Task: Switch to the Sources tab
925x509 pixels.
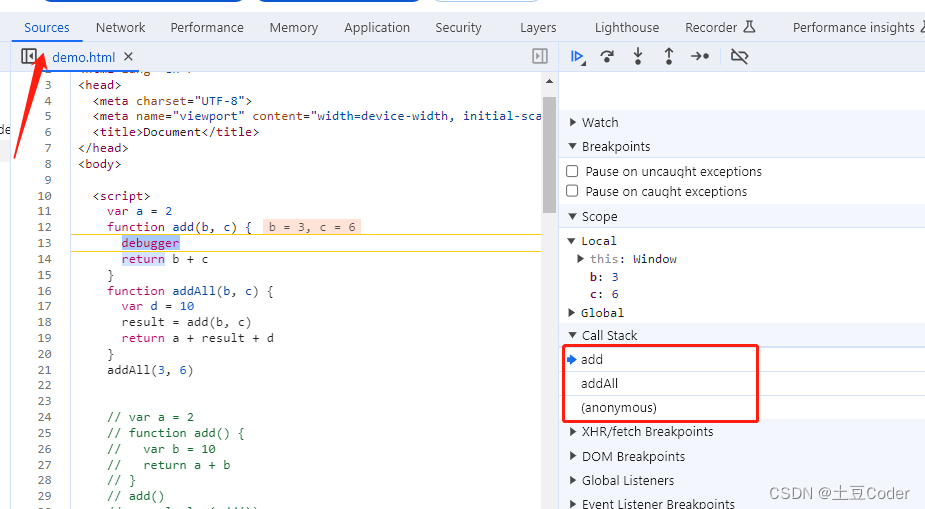Action: click(47, 27)
